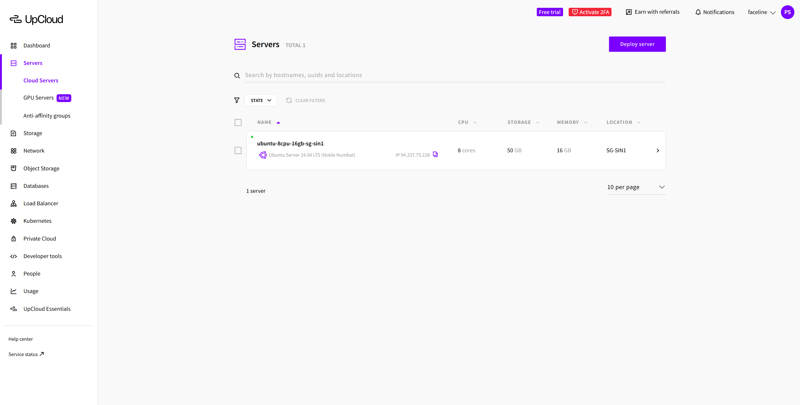Click the Servers page header icon
800x405 pixels.
240,44
